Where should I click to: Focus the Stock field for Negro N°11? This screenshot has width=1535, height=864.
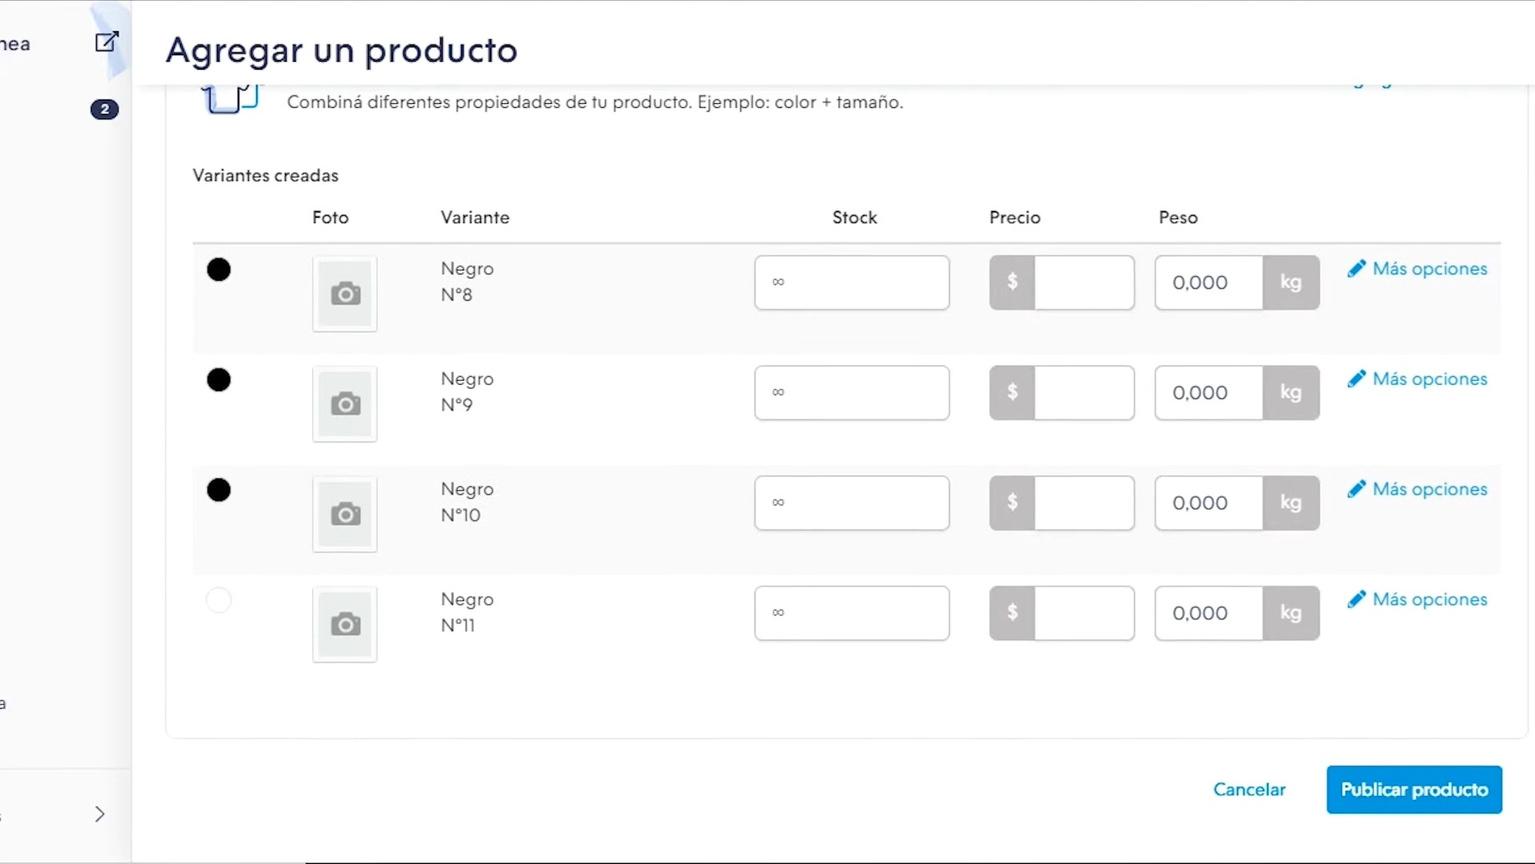pyautogui.click(x=852, y=613)
